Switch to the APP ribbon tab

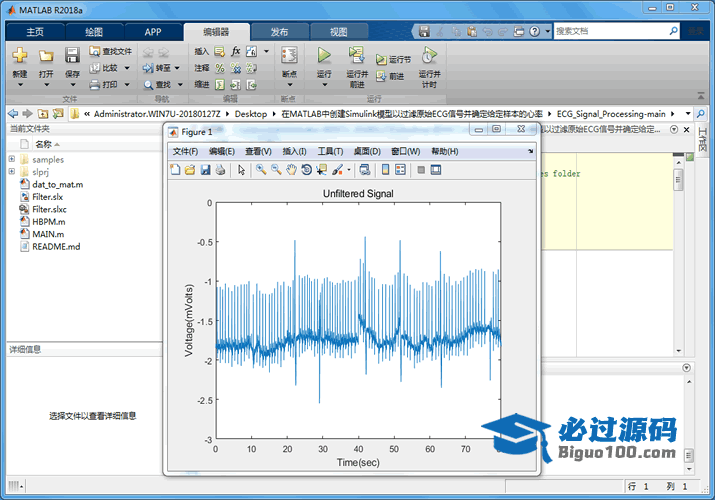[153, 32]
